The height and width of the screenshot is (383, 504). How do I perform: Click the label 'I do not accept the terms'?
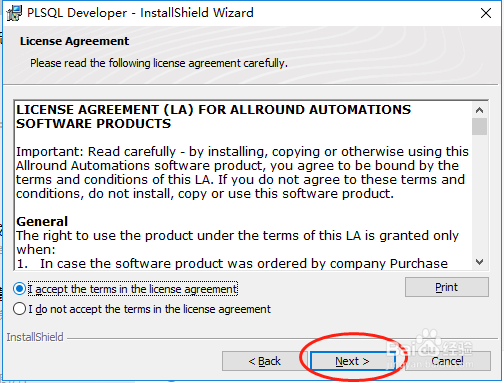pos(149,309)
